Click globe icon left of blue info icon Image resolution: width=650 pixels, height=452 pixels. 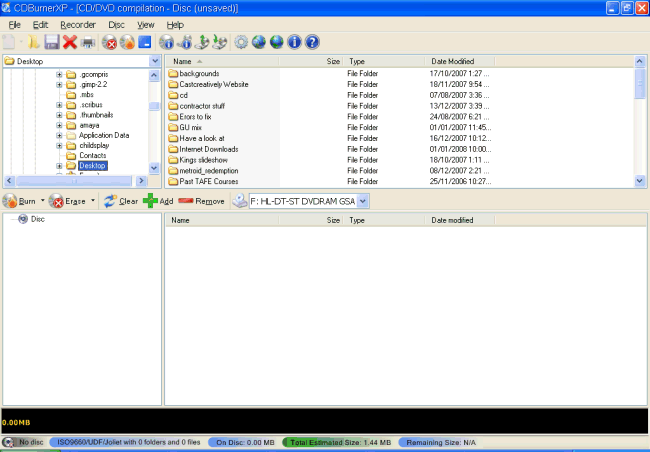coord(276,42)
